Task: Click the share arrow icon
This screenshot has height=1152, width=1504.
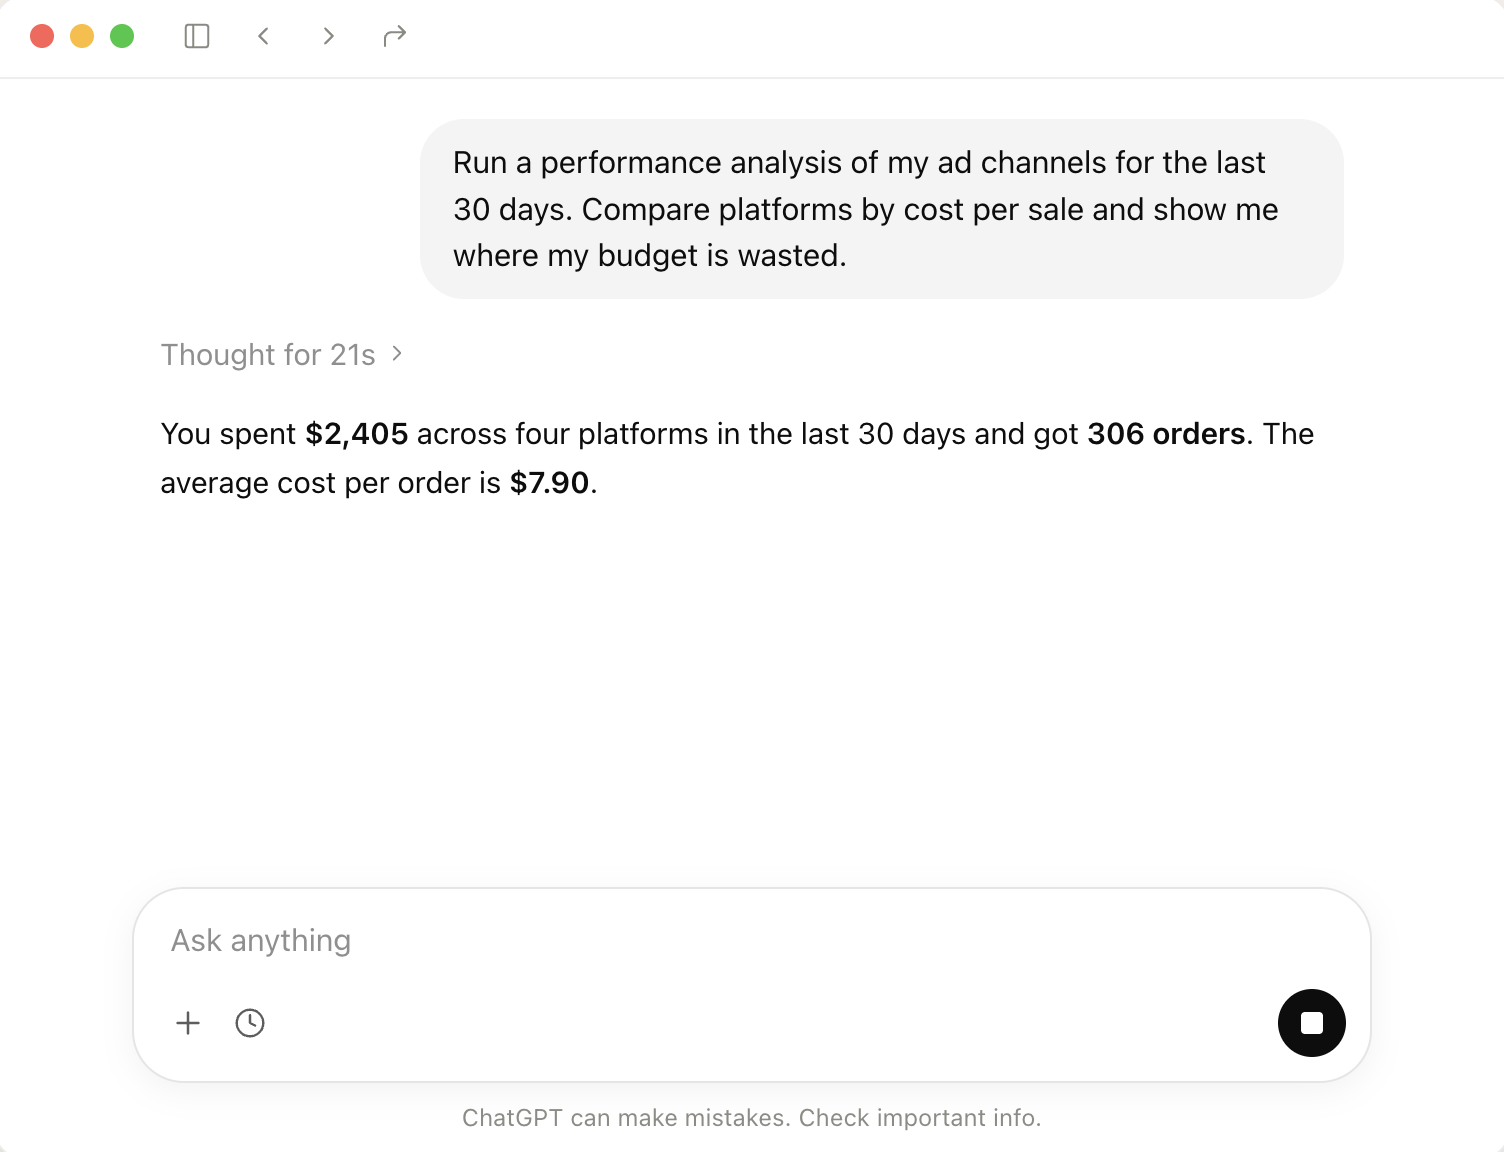Action: tap(395, 36)
